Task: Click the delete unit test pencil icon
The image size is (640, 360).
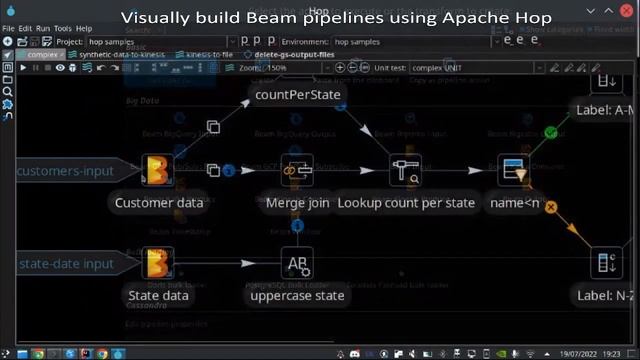Action: [x=596, y=68]
